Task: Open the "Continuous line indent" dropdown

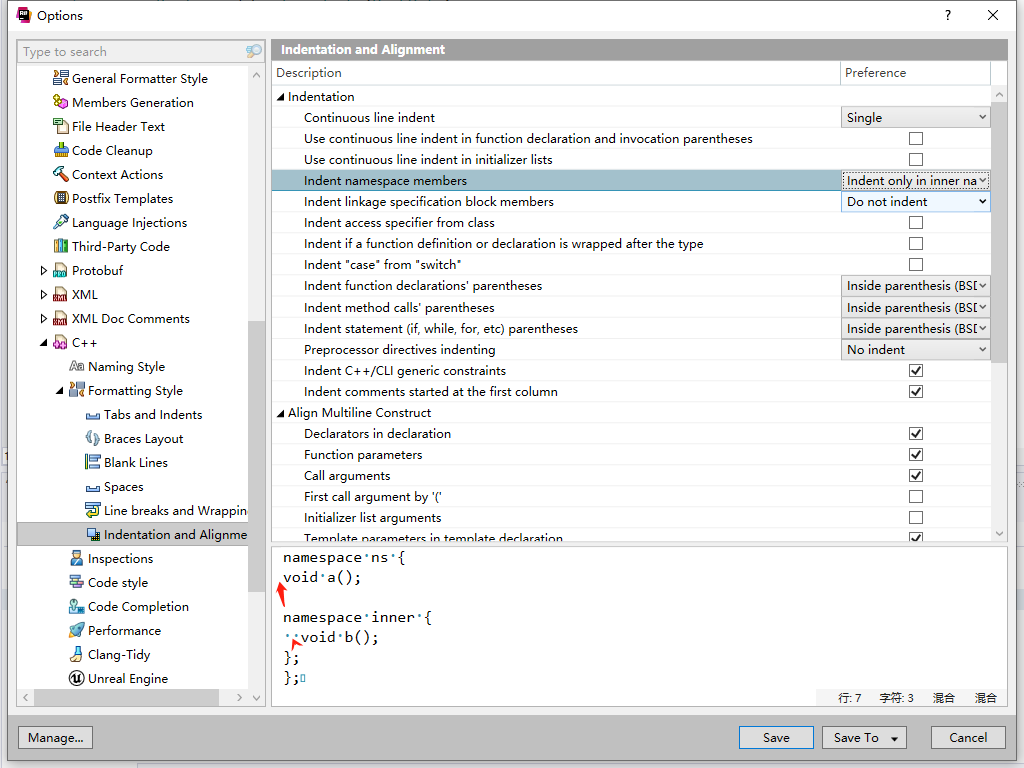Action: pyautogui.click(x=914, y=117)
